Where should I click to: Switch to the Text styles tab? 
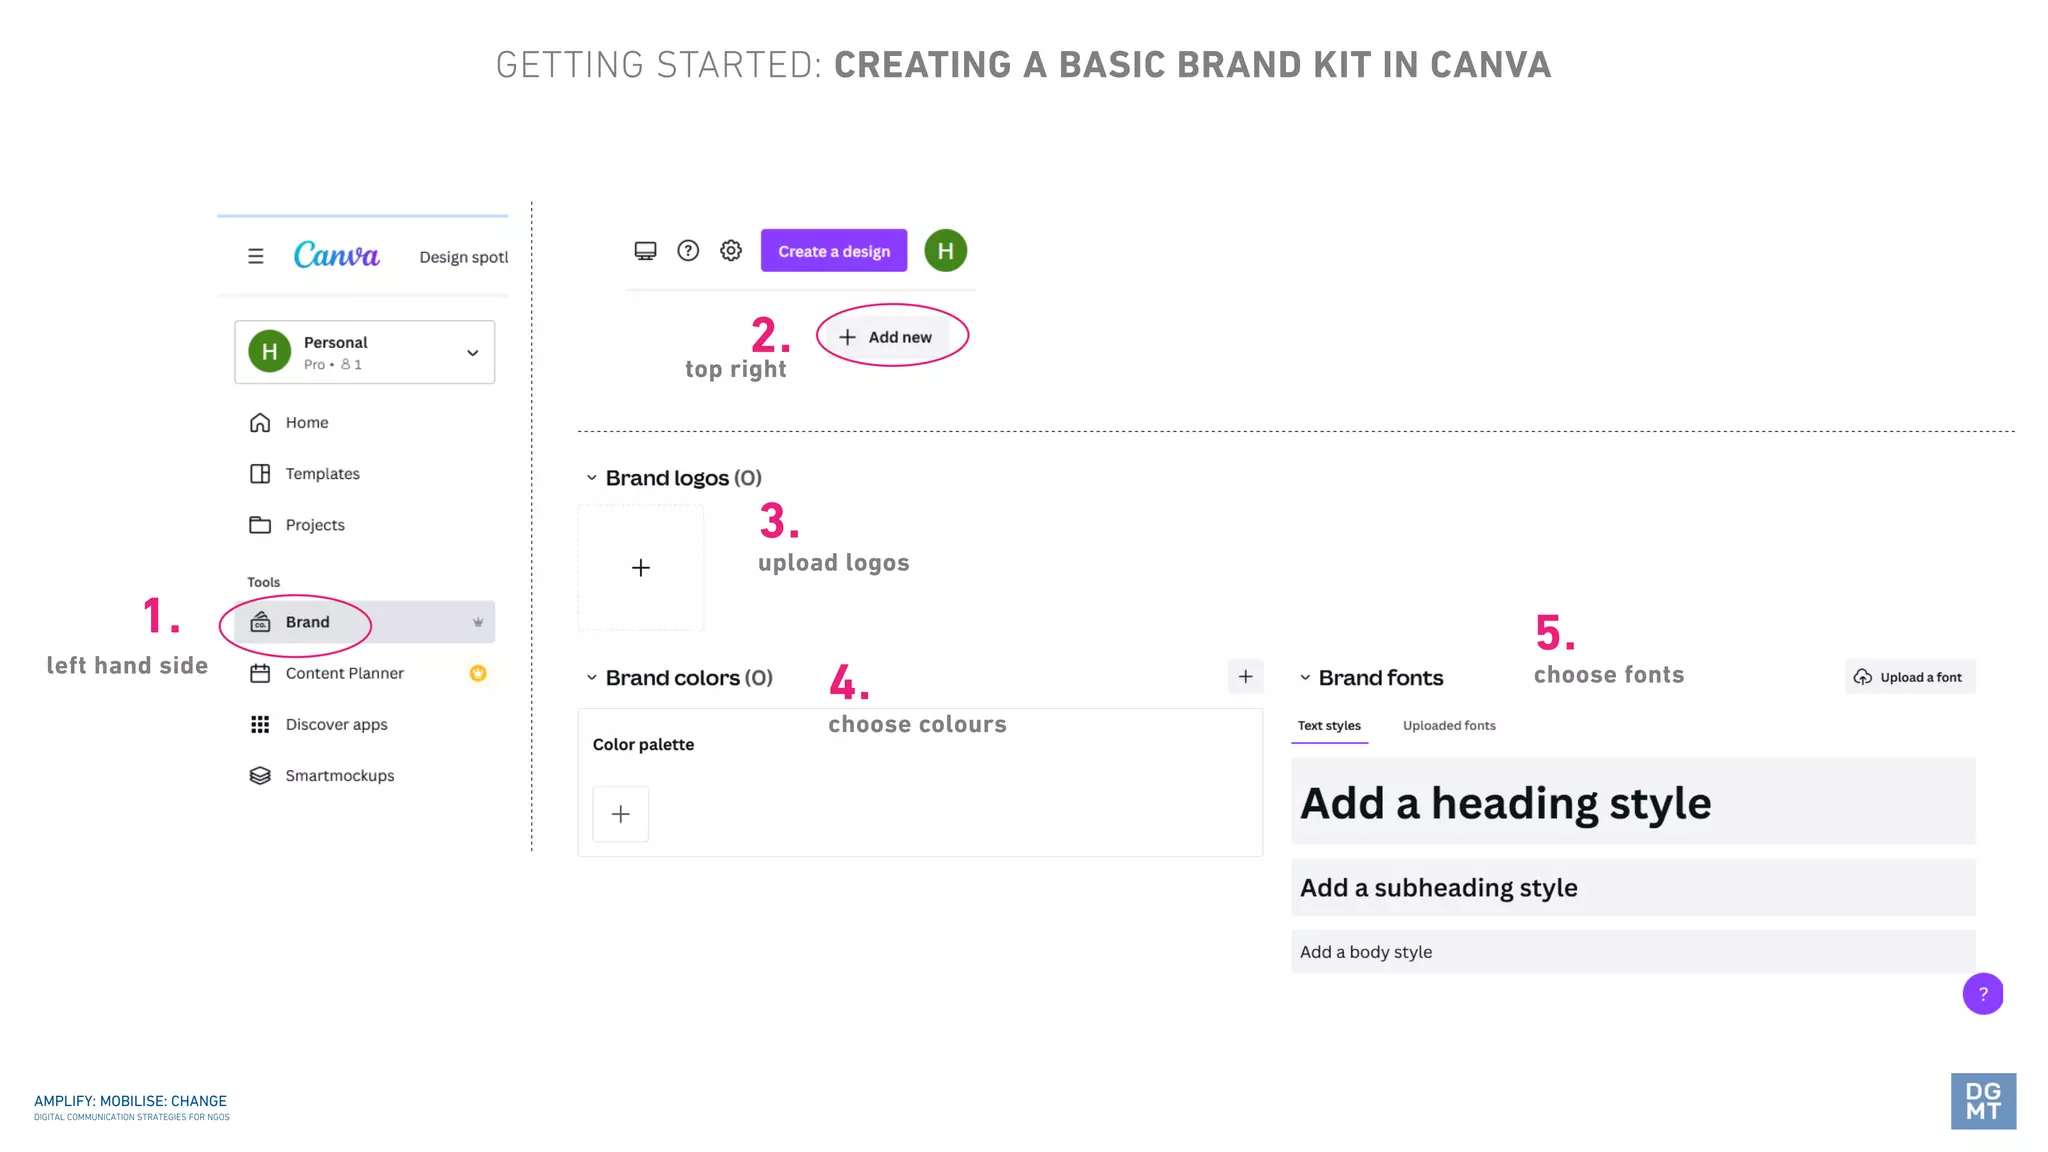coord(1329,726)
